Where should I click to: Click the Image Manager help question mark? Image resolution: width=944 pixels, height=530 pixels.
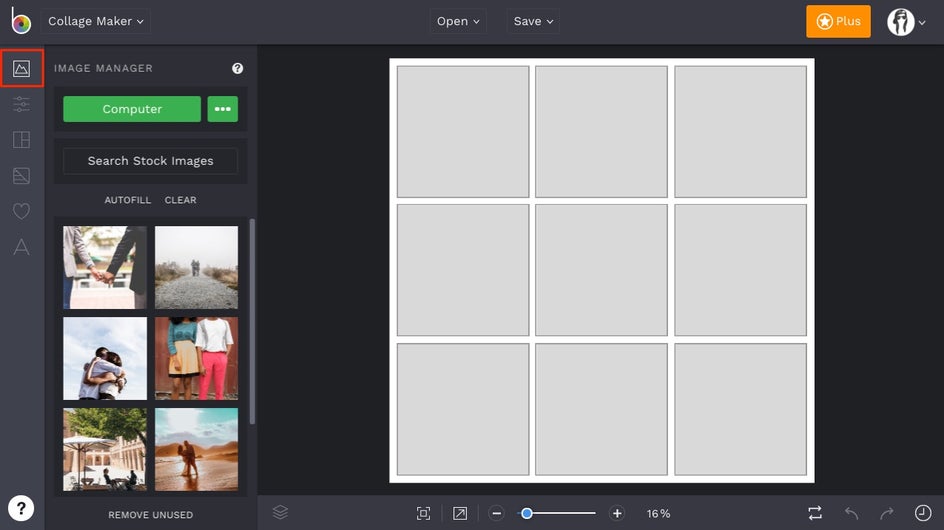coord(238,68)
